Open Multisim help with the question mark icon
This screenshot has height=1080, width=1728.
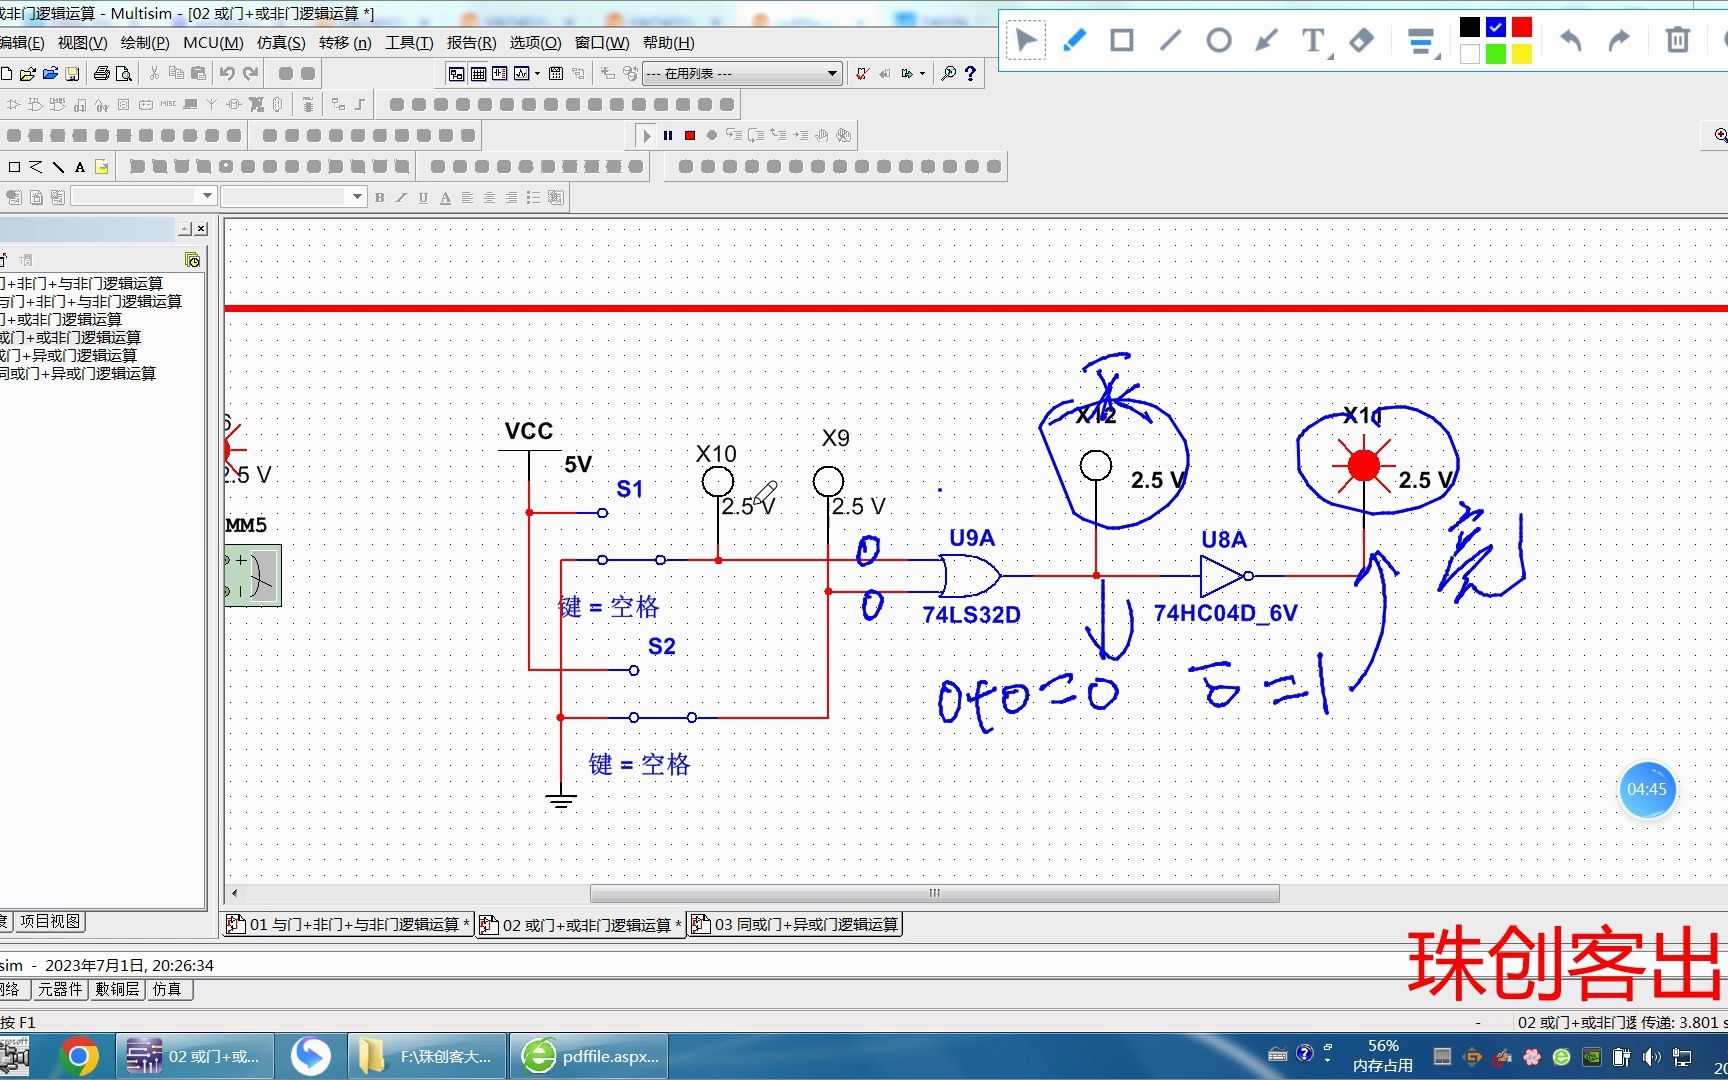970,72
